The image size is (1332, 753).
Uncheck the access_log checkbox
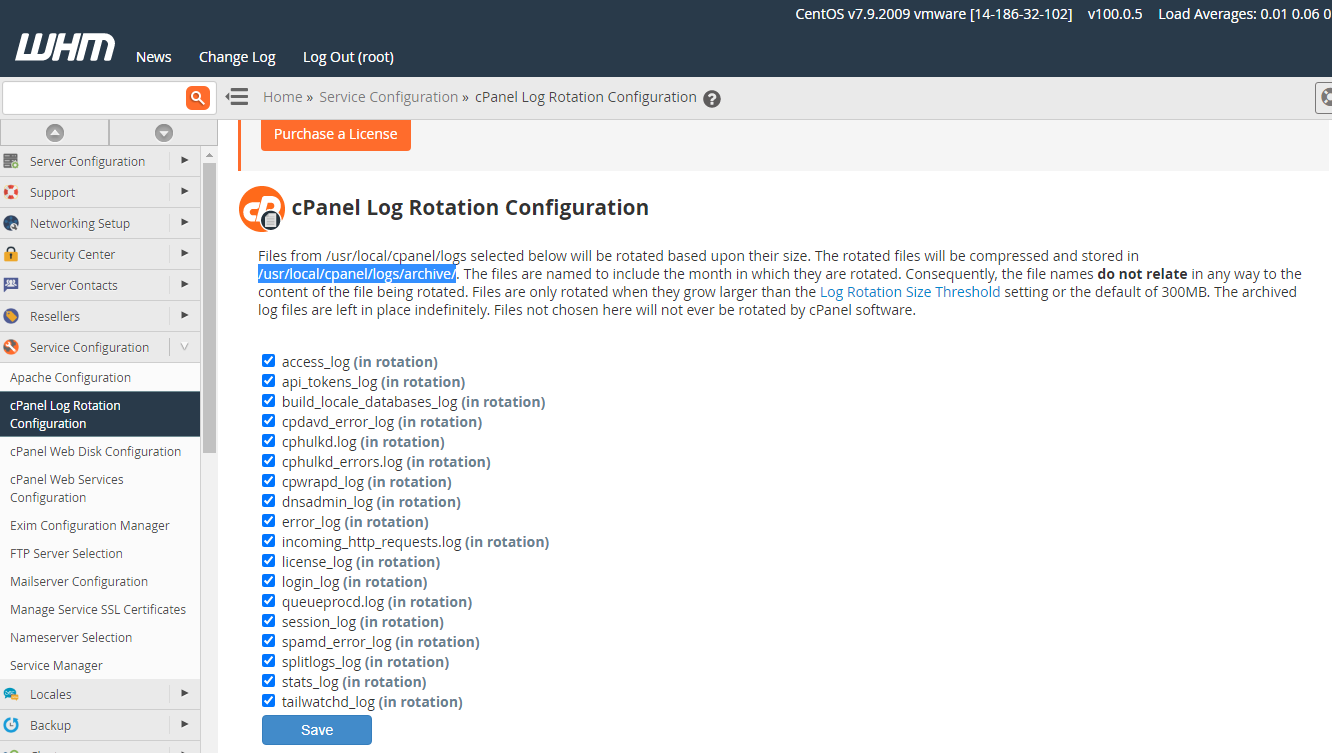[x=268, y=361]
